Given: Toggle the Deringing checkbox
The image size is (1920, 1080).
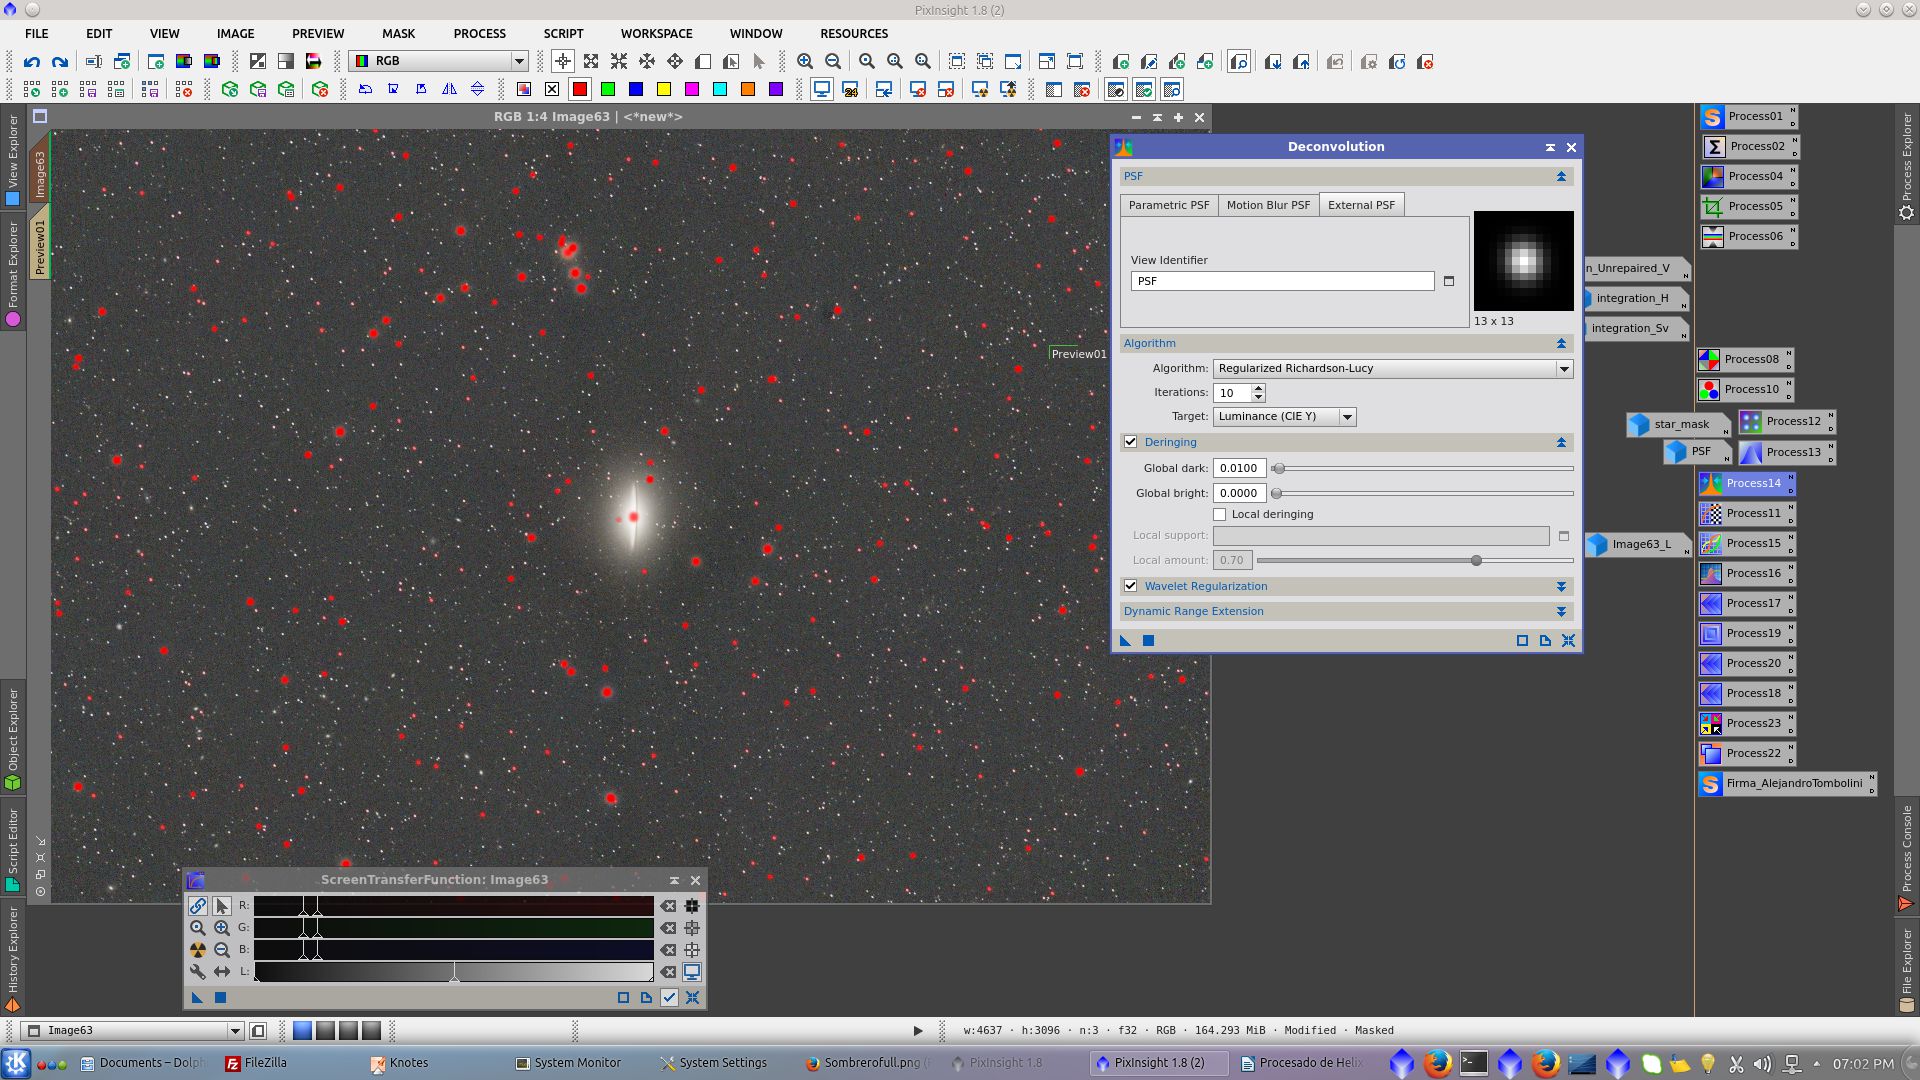Looking at the screenshot, I should [1131, 442].
